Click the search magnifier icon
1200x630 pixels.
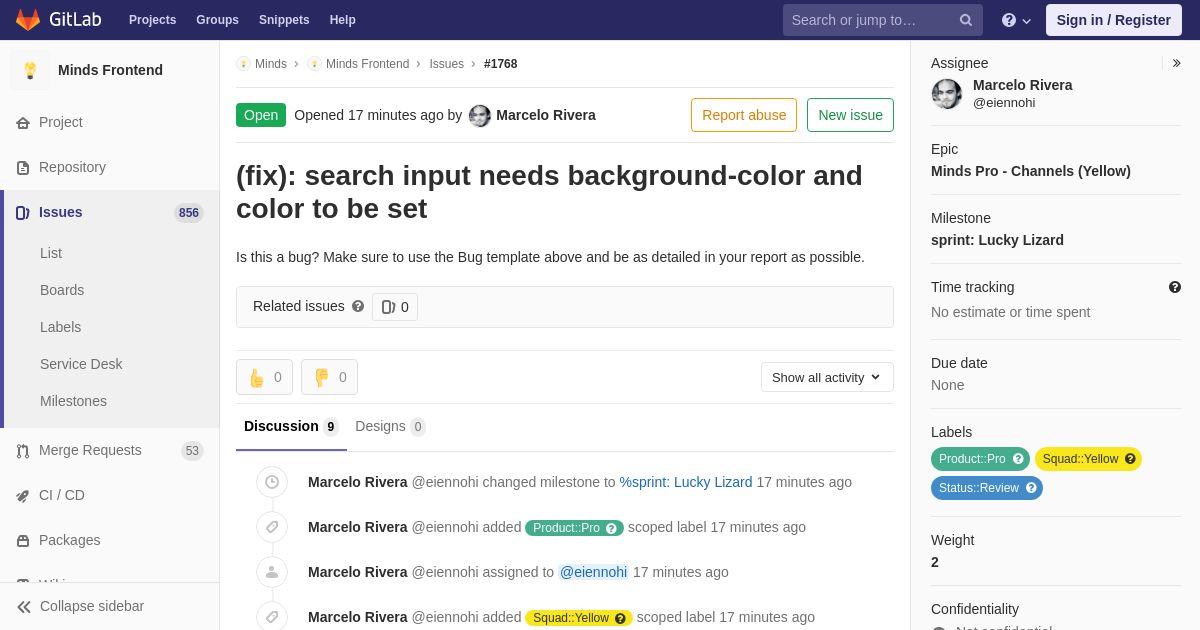[x=966, y=20]
